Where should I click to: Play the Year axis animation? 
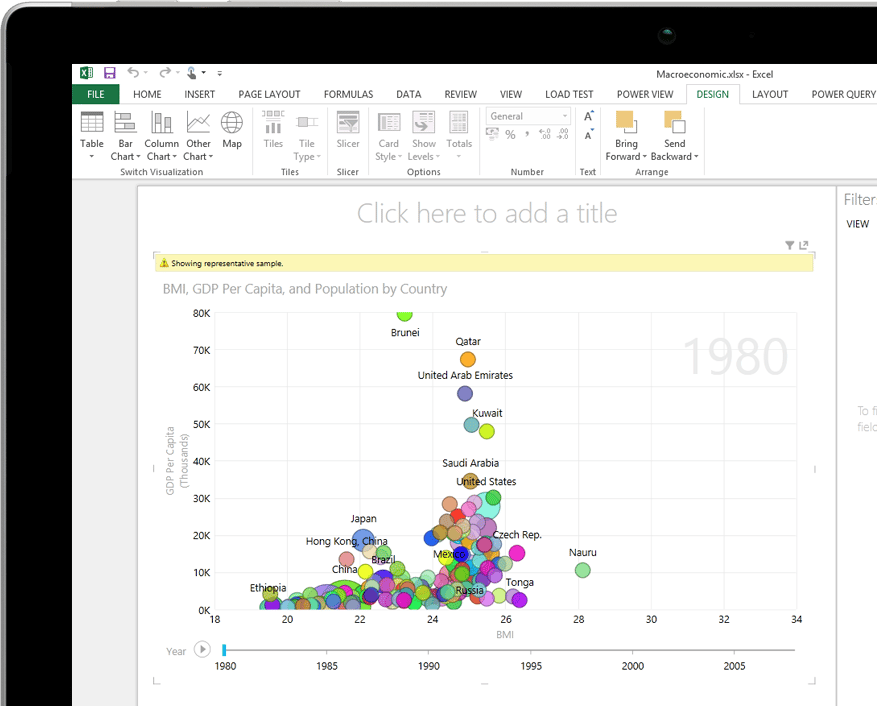point(202,650)
